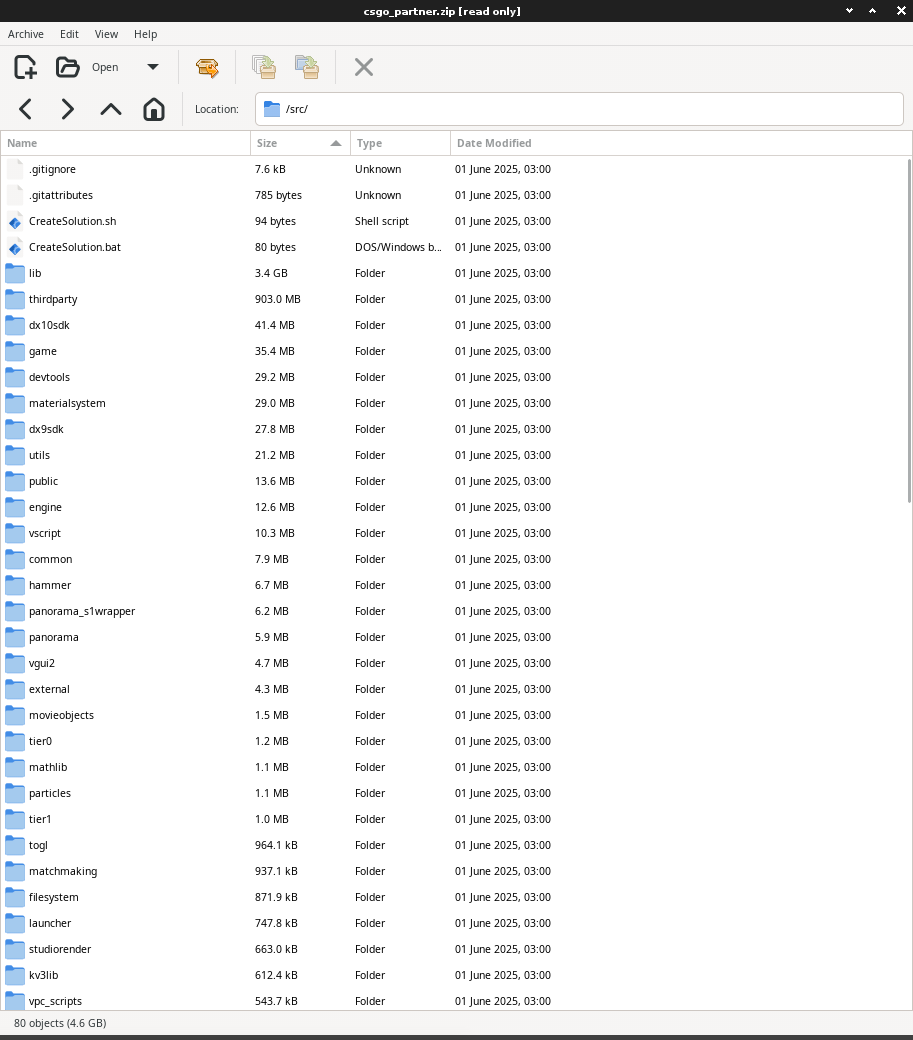
Task: Select the dx9sdk folder icon
Action: pyautogui.click(x=15, y=429)
